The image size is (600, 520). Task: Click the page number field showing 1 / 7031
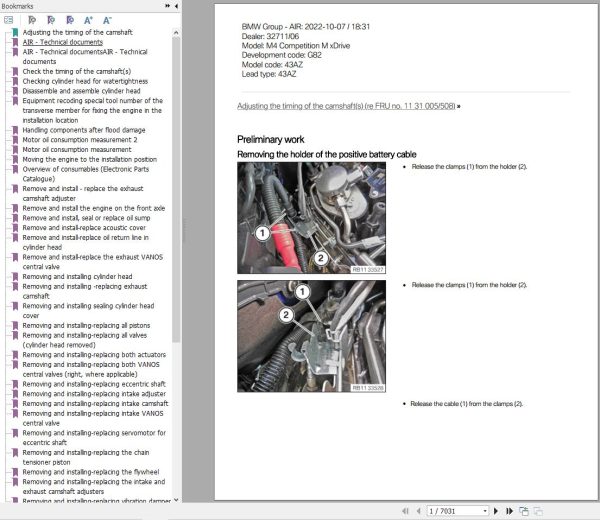454,511
